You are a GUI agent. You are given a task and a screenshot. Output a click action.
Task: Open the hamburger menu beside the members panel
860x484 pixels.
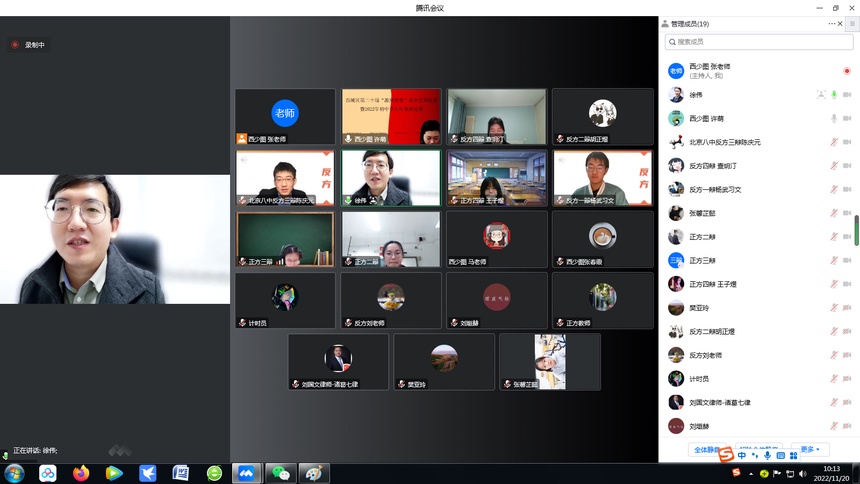[x=852, y=24]
